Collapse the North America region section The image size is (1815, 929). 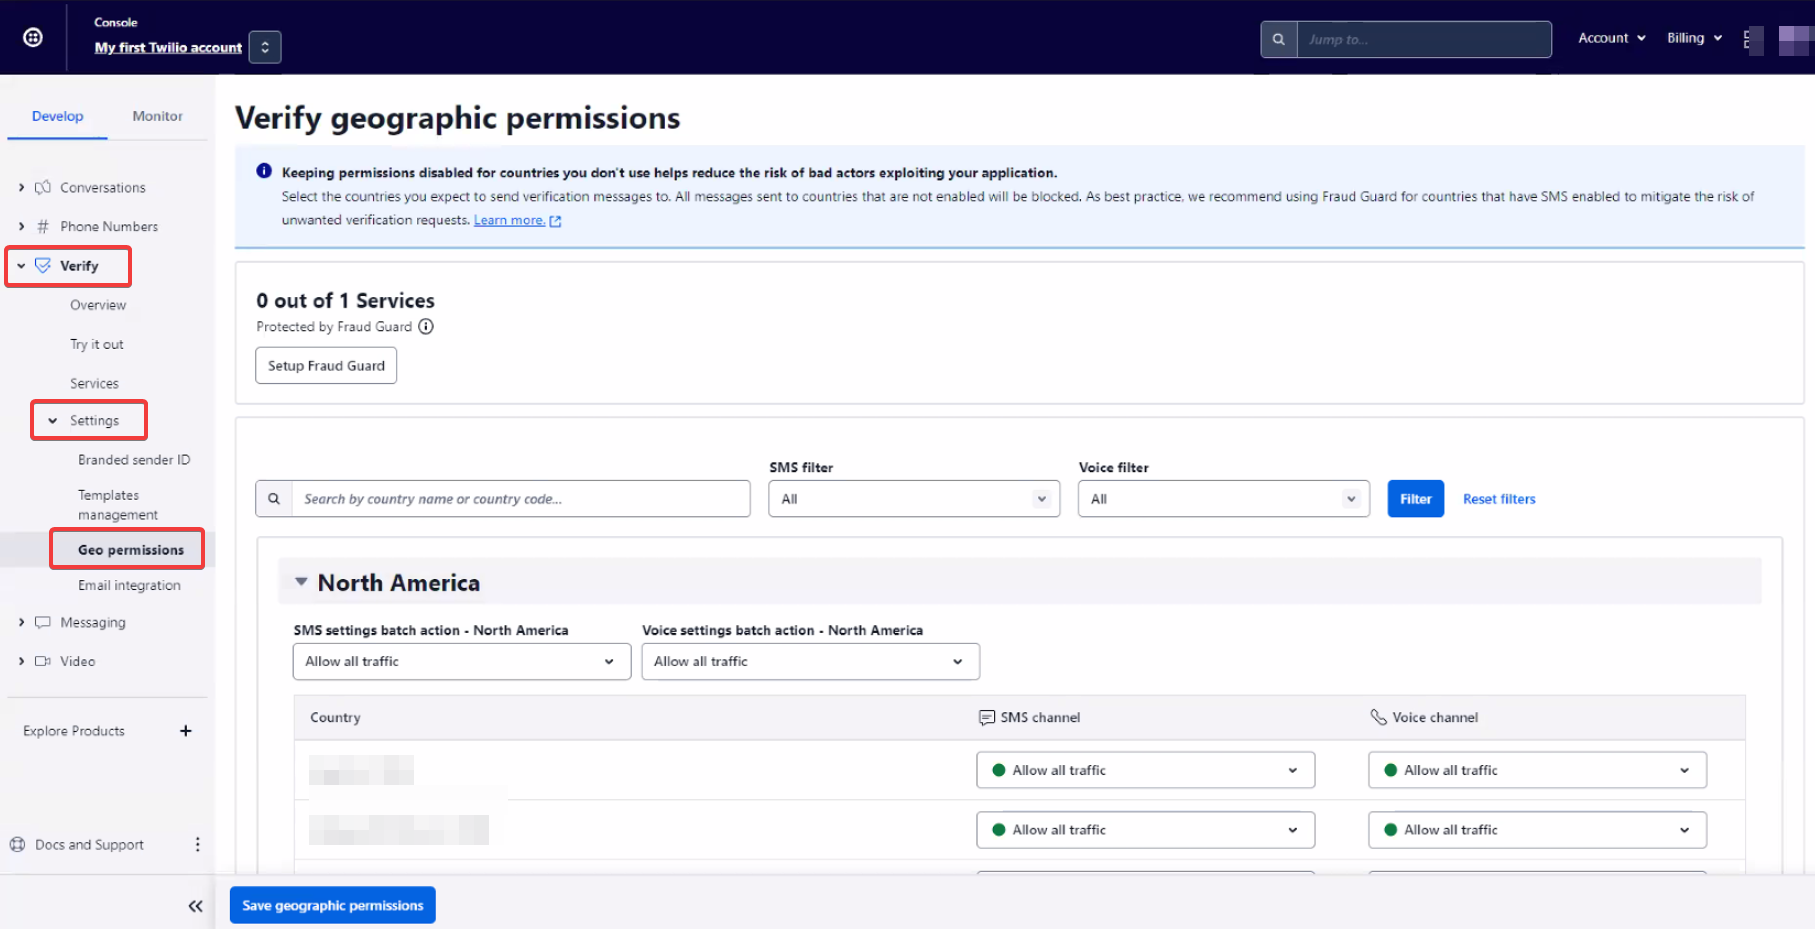point(301,582)
